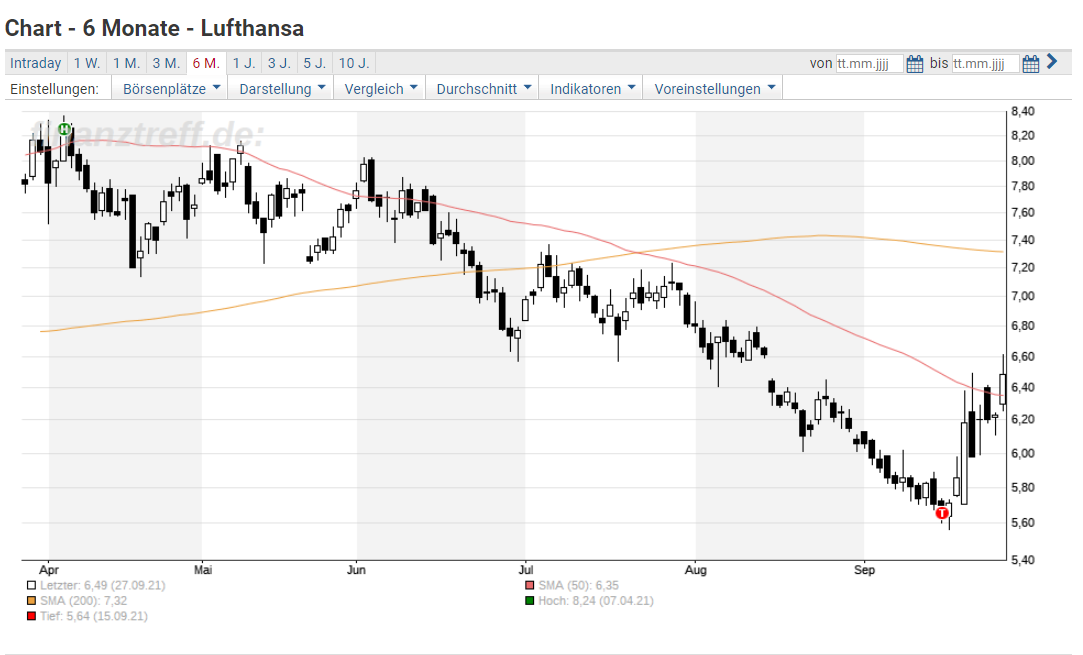
Task: Click the white Letzter legend swatch
Action: [x=31, y=585]
